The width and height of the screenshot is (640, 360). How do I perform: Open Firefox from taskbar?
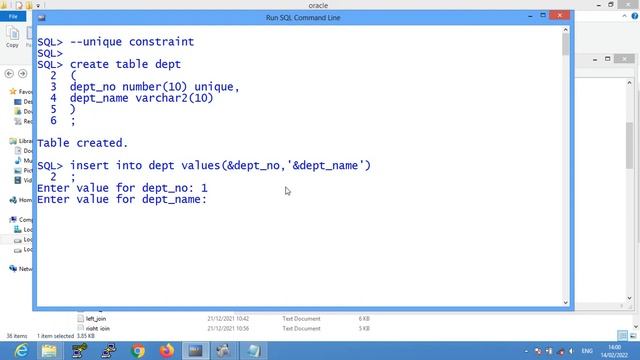point(166,351)
